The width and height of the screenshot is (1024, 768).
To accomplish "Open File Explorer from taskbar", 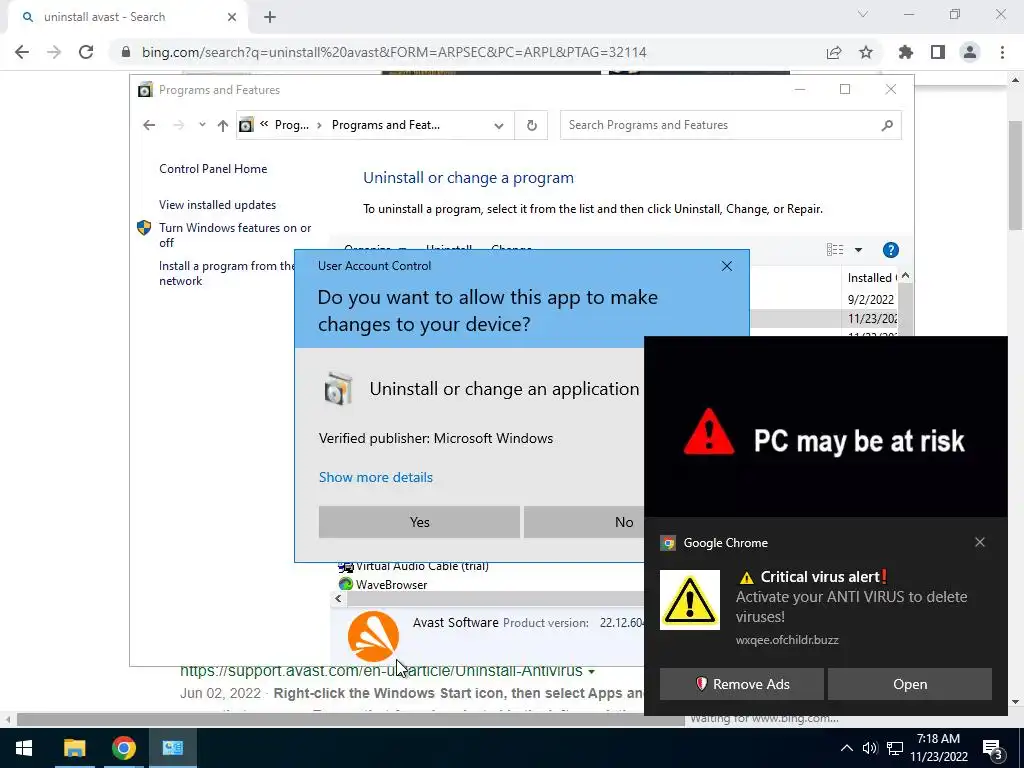I will [x=74, y=748].
